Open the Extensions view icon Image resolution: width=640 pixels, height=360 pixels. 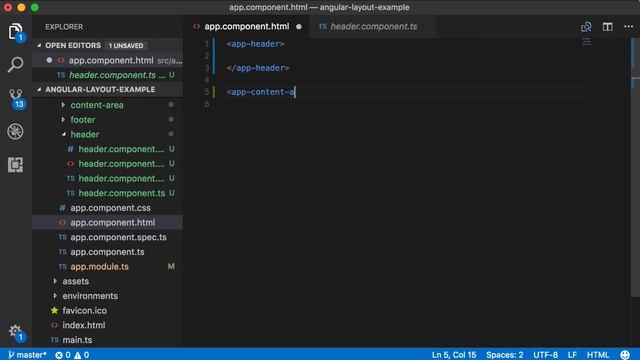click(x=15, y=165)
